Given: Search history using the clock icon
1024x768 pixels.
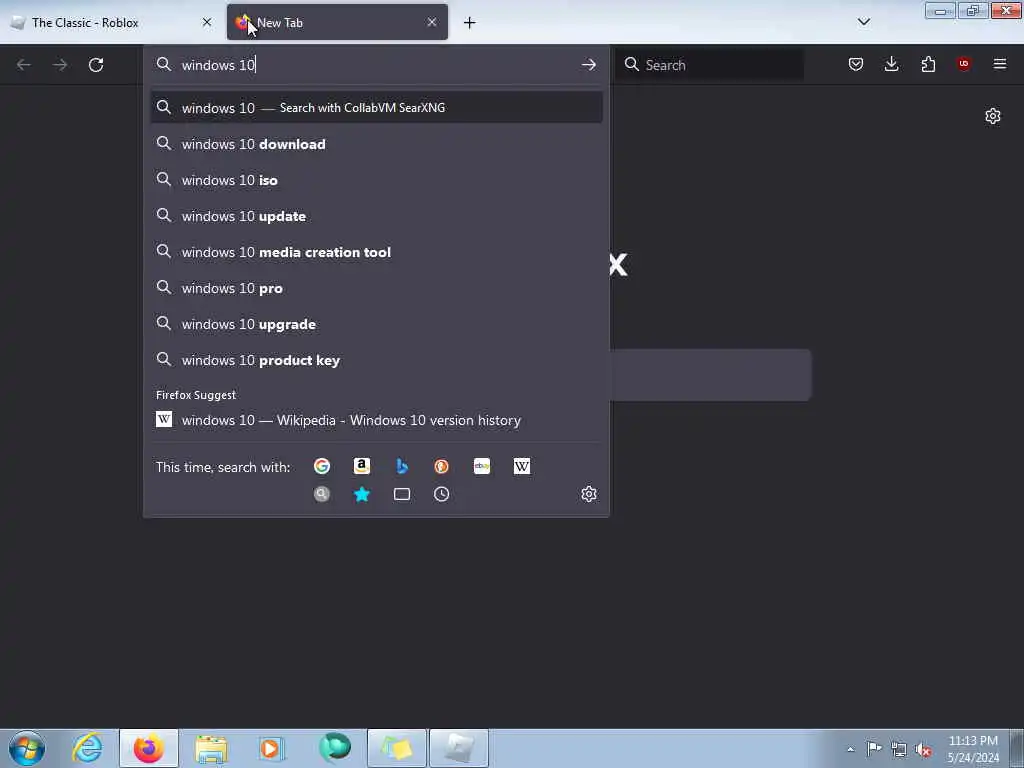Looking at the screenshot, I should pyautogui.click(x=441, y=494).
